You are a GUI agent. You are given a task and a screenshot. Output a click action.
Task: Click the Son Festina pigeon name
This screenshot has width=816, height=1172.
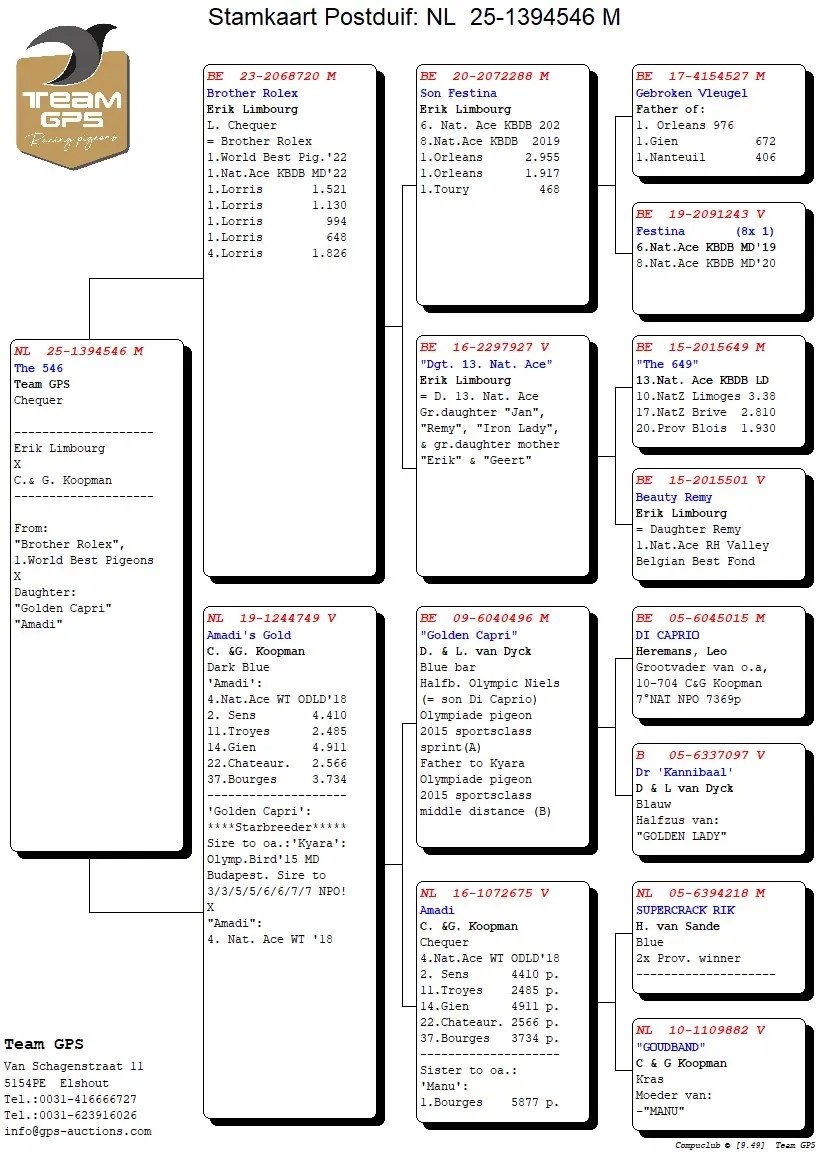point(458,93)
